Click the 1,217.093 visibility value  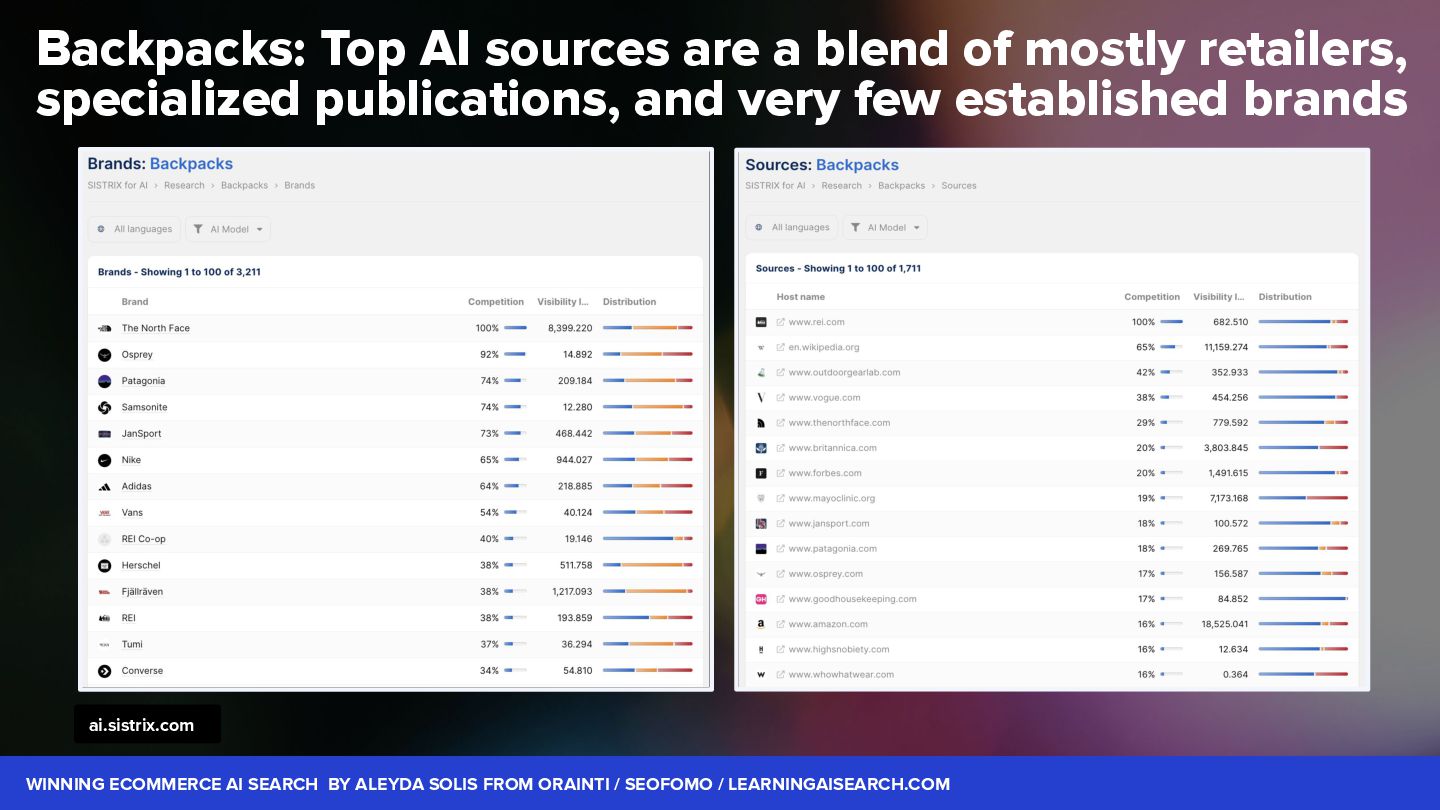click(x=572, y=592)
